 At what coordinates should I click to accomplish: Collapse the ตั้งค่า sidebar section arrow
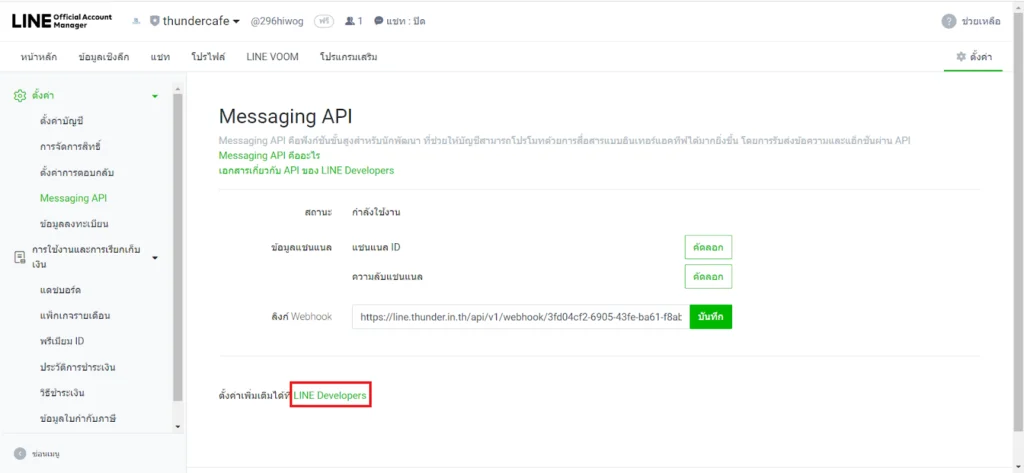pyautogui.click(x=155, y=96)
